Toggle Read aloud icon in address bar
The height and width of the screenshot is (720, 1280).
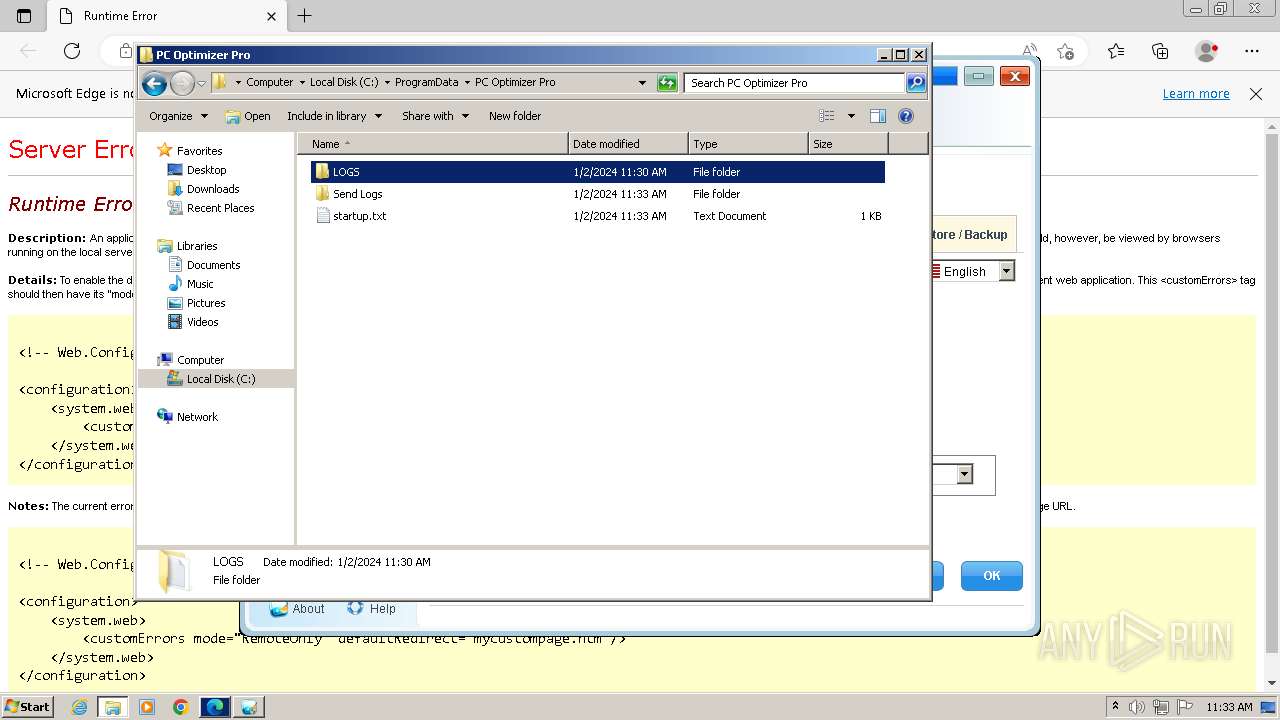(x=1029, y=50)
